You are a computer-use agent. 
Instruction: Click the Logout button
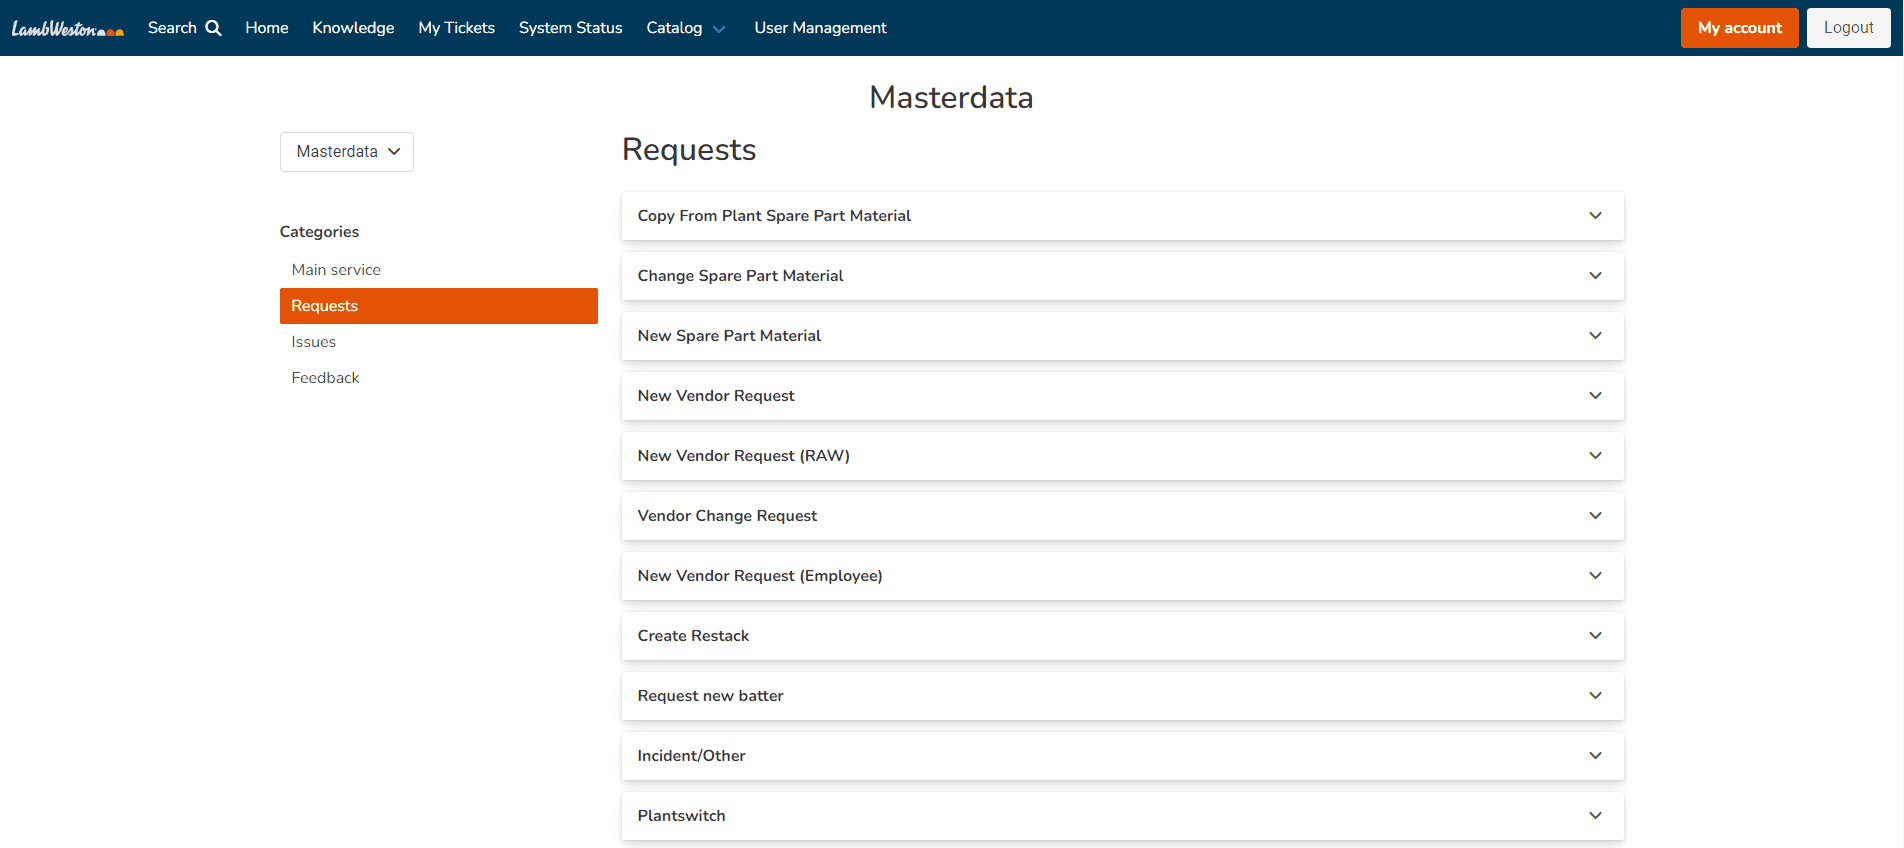click(x=1848, y=28)
